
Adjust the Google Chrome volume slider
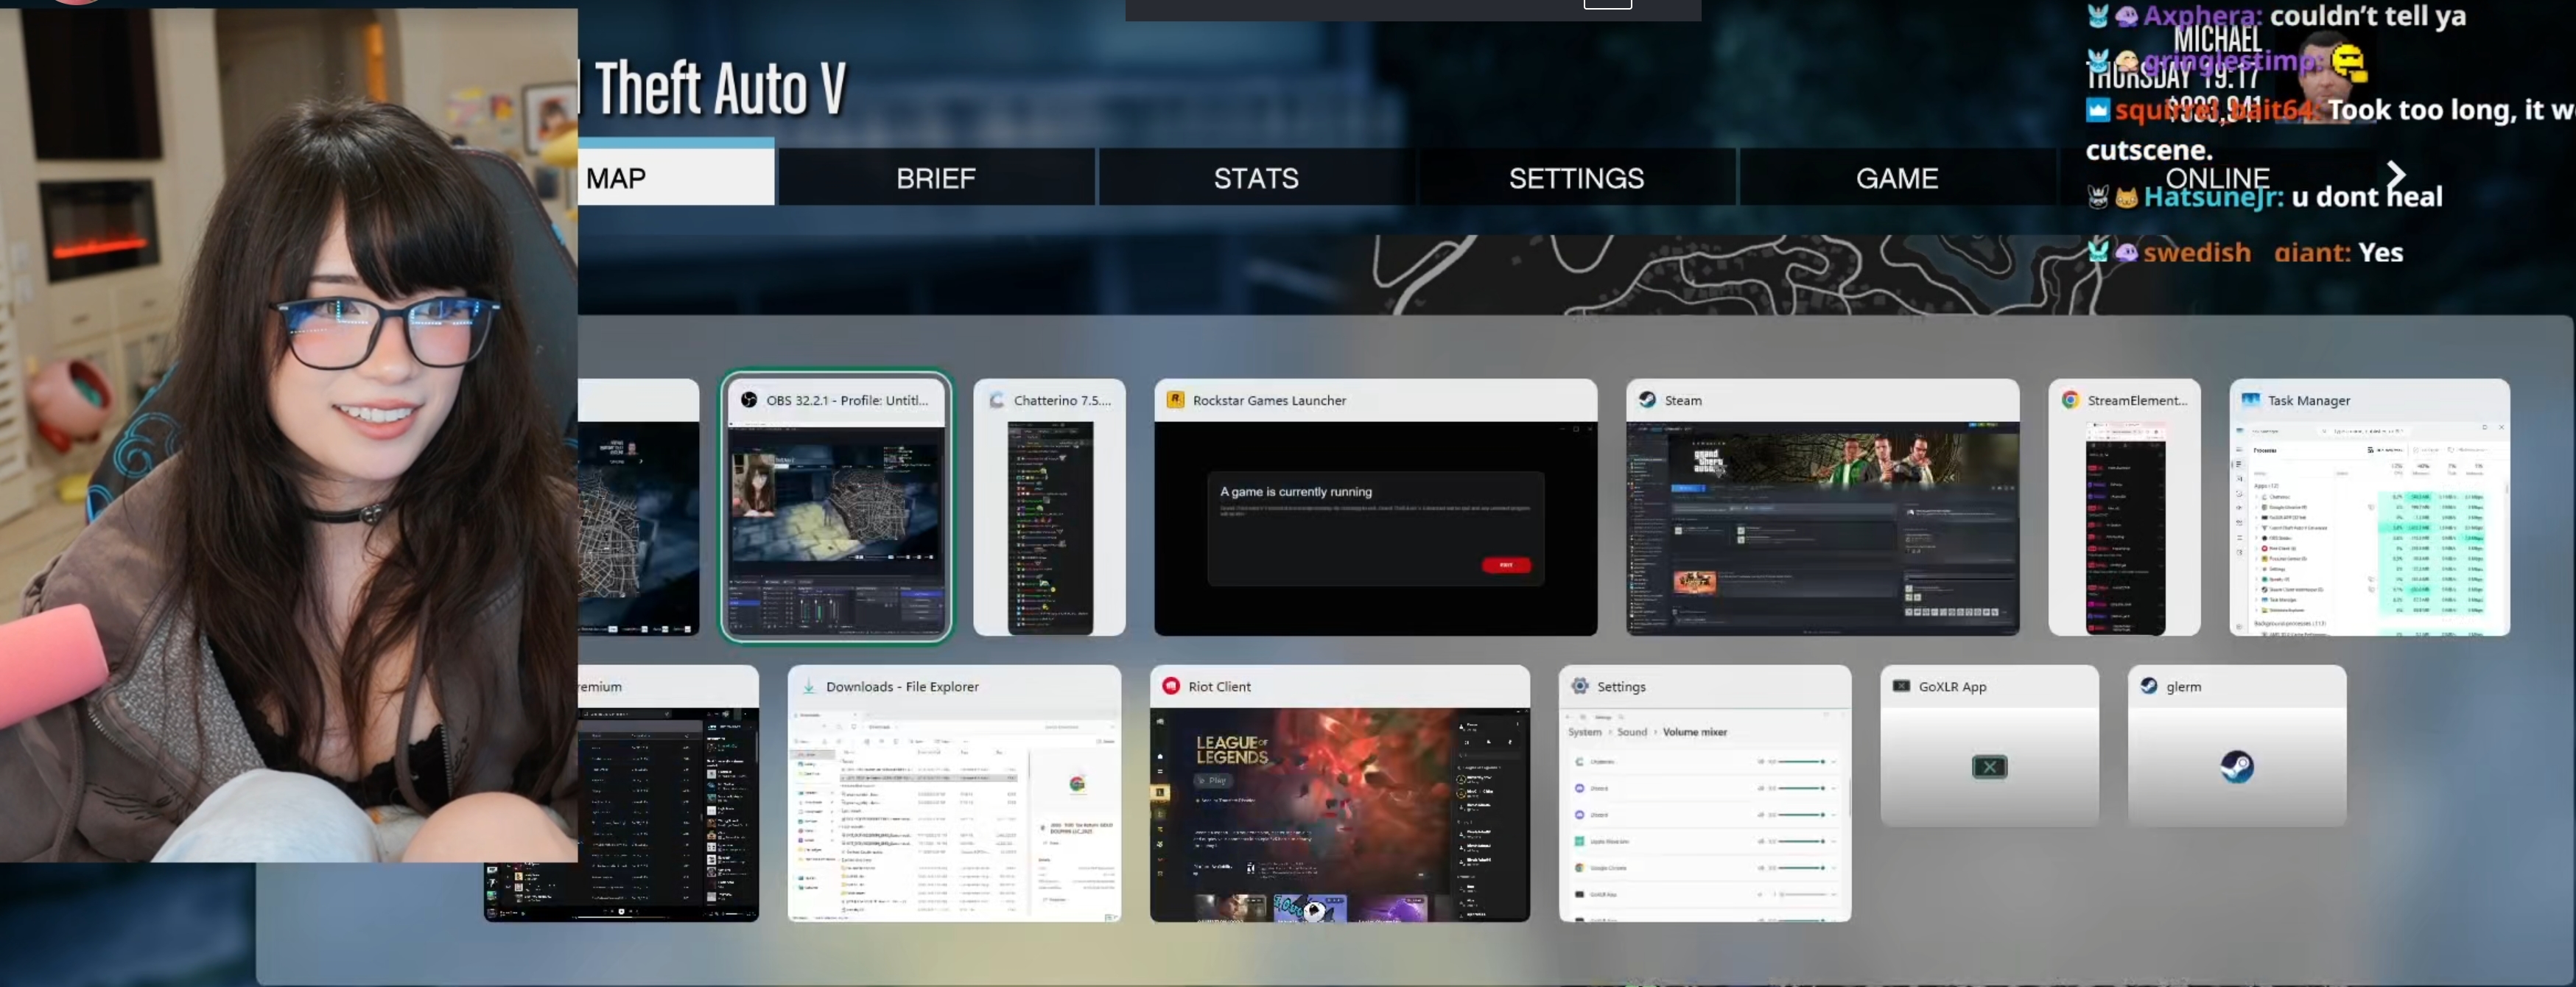1801,868
